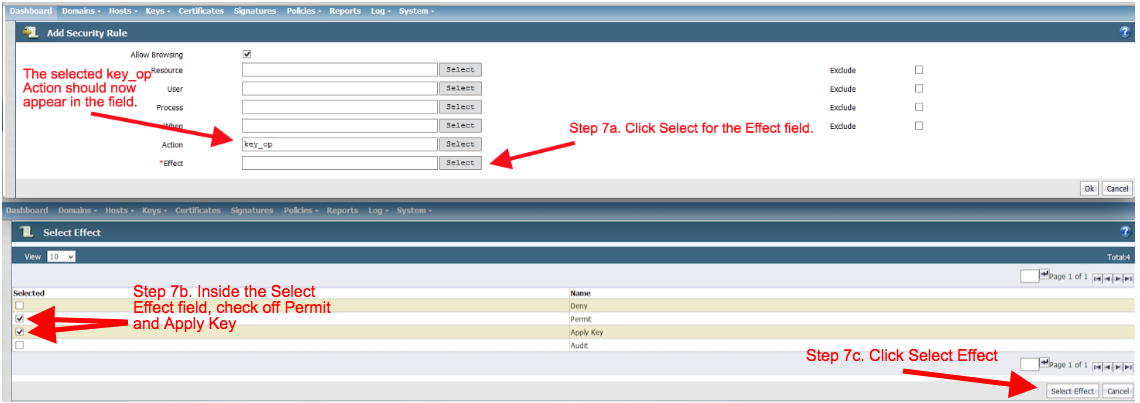
Task: Go to previous page using lower pagination arrows
Action: point(1107,365)
